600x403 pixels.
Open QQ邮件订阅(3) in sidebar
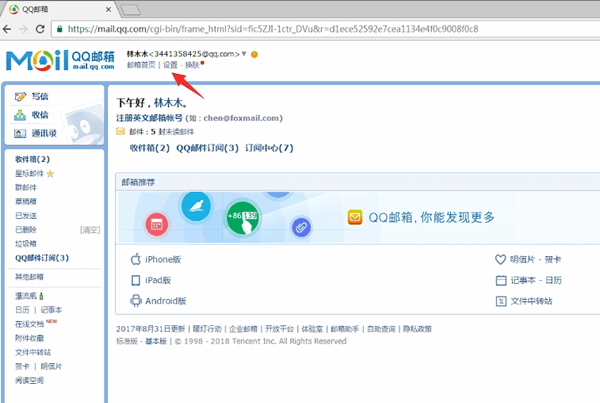(42, 258)
